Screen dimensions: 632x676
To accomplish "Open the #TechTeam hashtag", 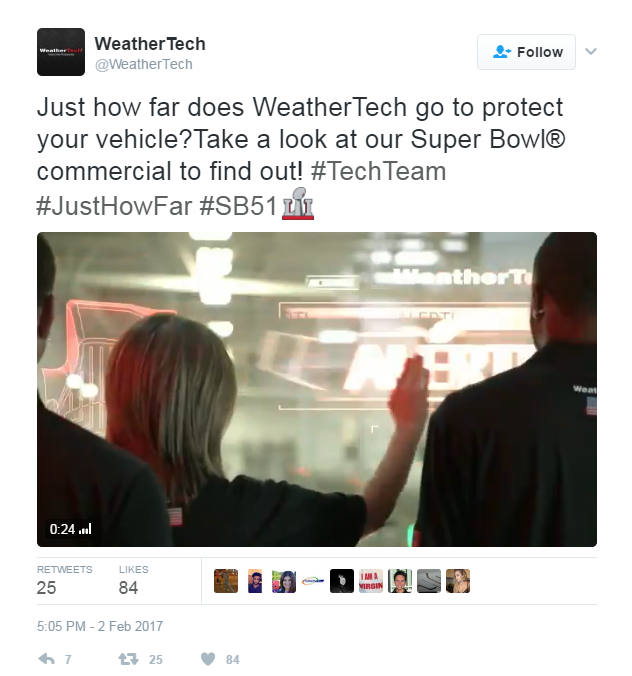I will click(378, 171).
